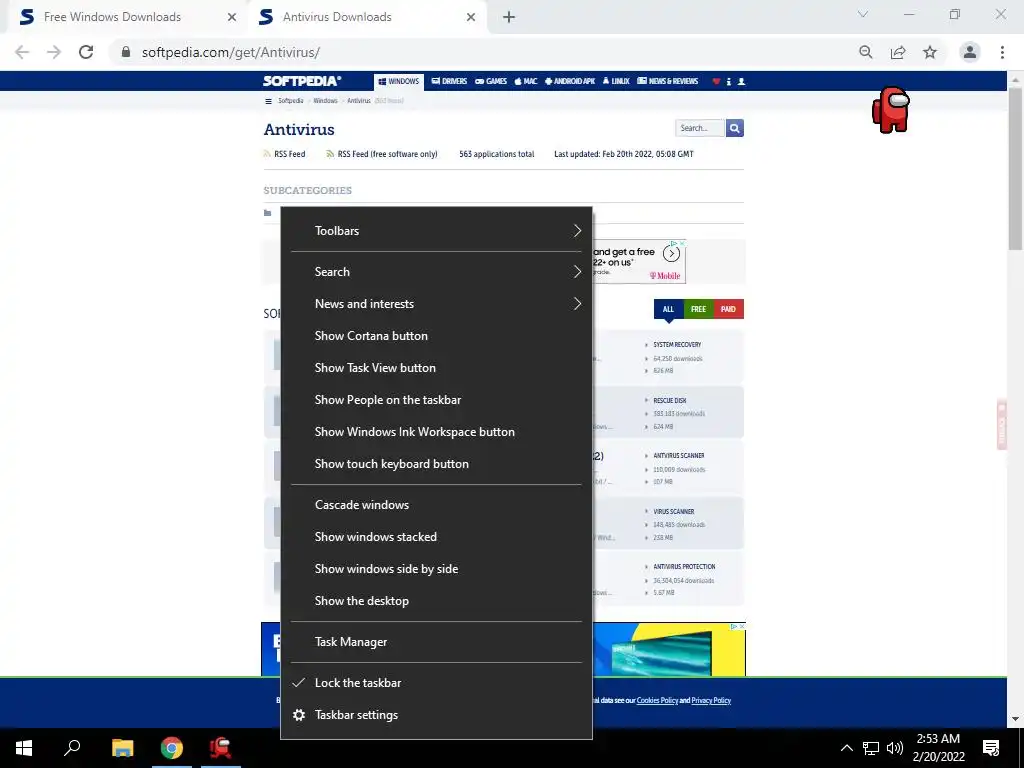Click the user account icon in Softpedia header

coord(741,82)
